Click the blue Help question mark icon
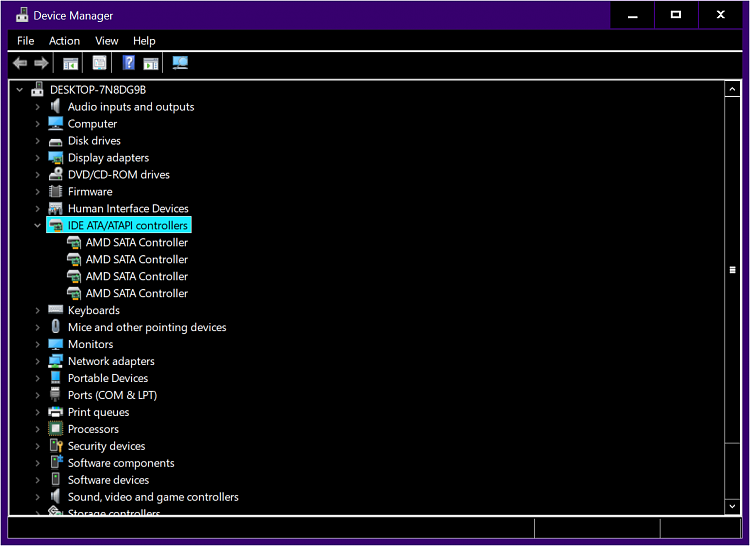 pyautogui.click(x=128, y=63)
